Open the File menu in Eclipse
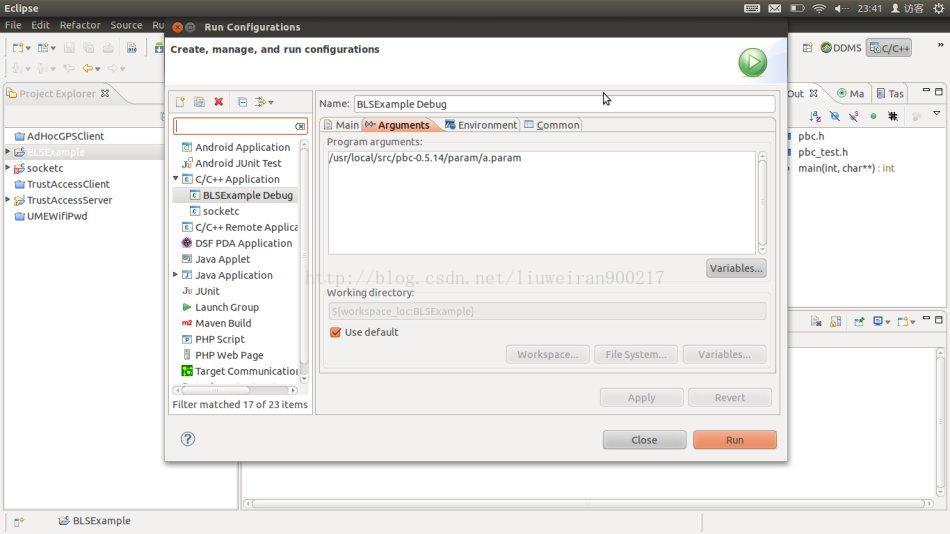Viewport: 950px width, 534px height. pos(13,25)
